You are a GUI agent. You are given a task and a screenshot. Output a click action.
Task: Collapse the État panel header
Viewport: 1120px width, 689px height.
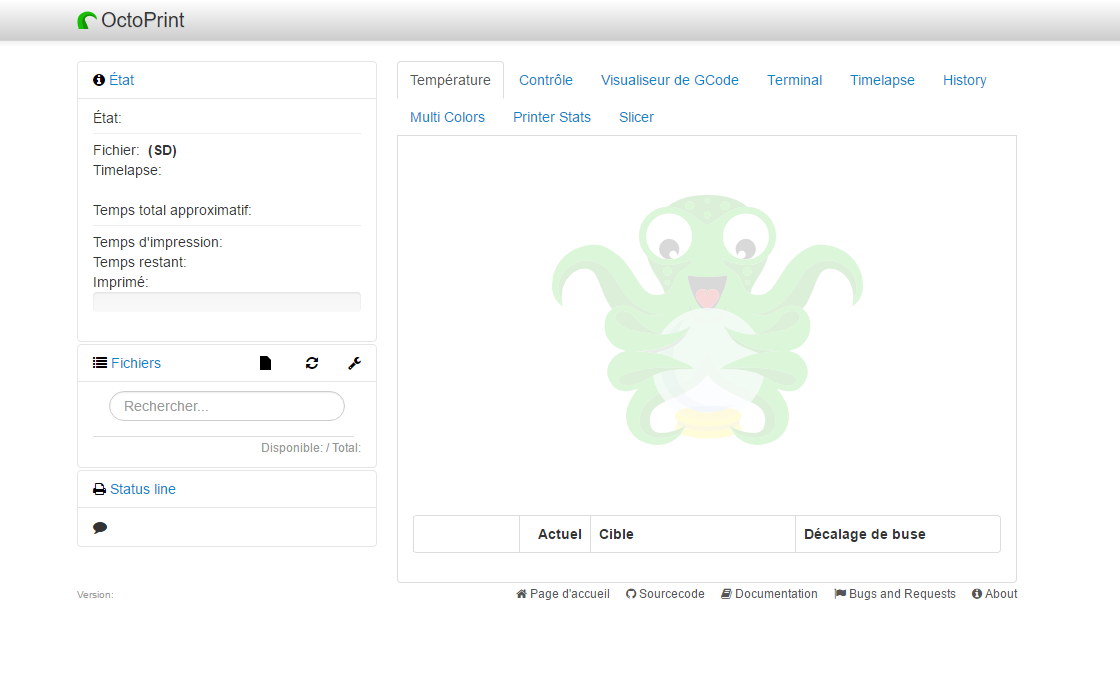121,80
